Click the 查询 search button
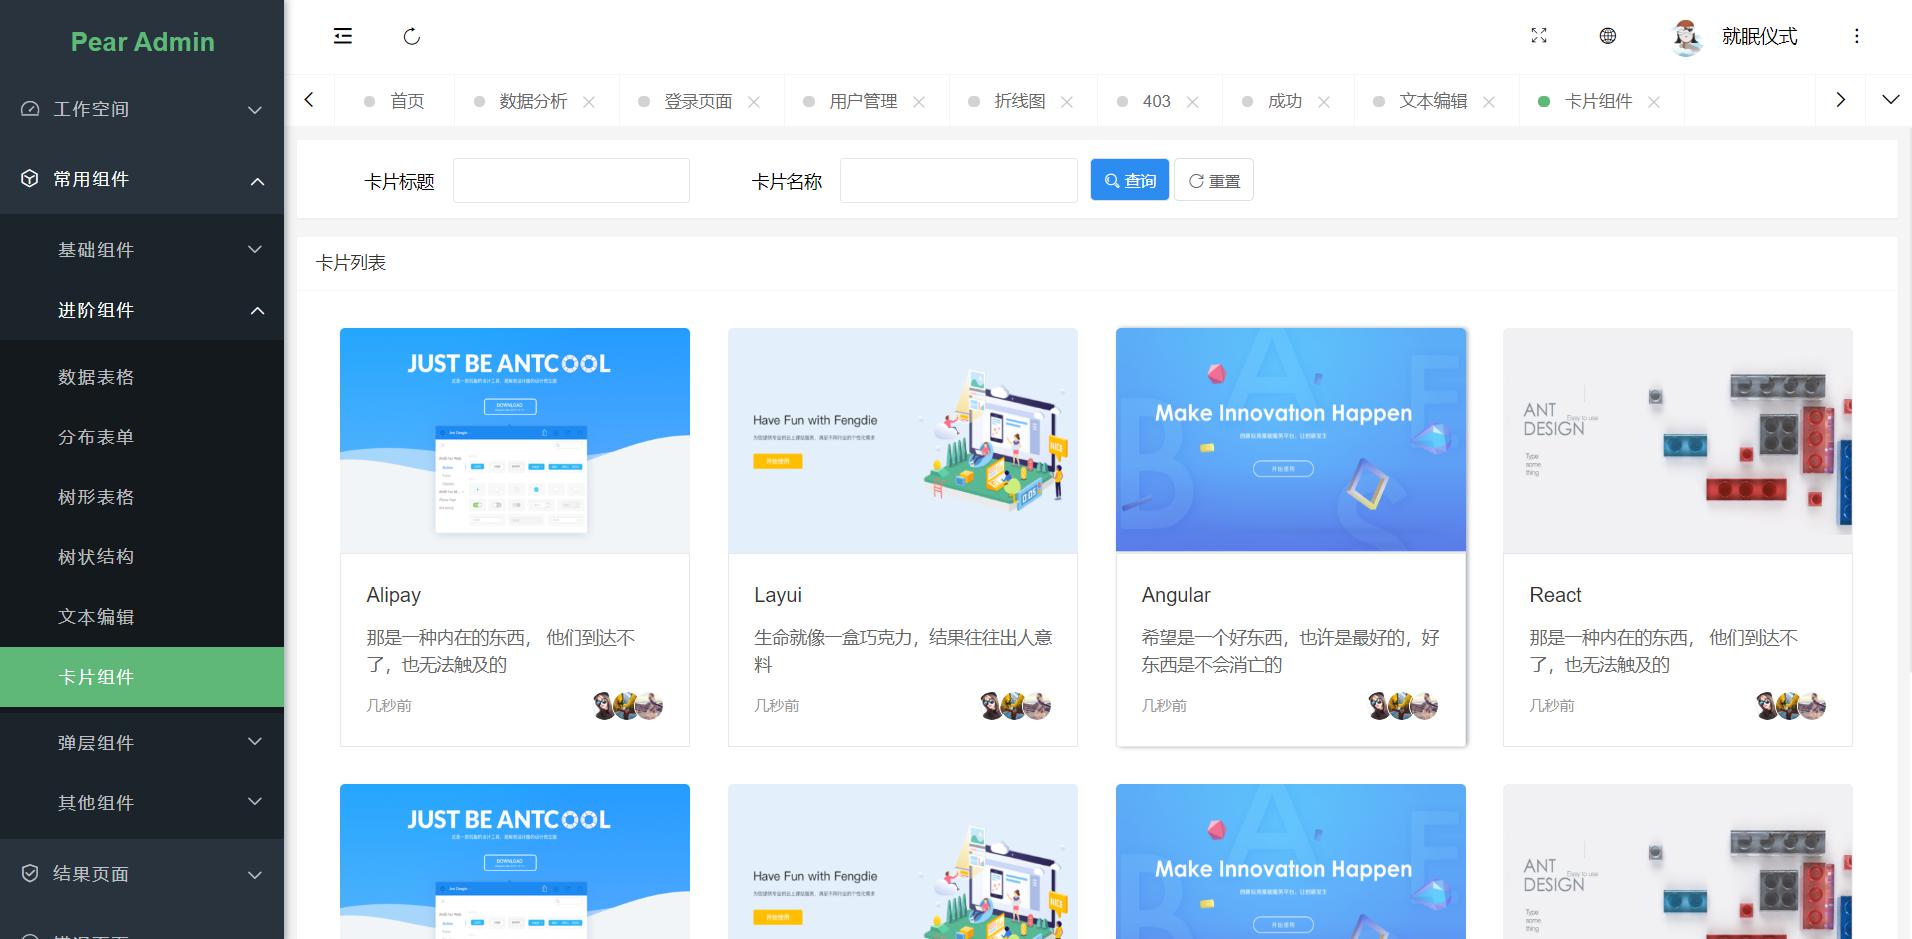 click(x=1129, y=180)
